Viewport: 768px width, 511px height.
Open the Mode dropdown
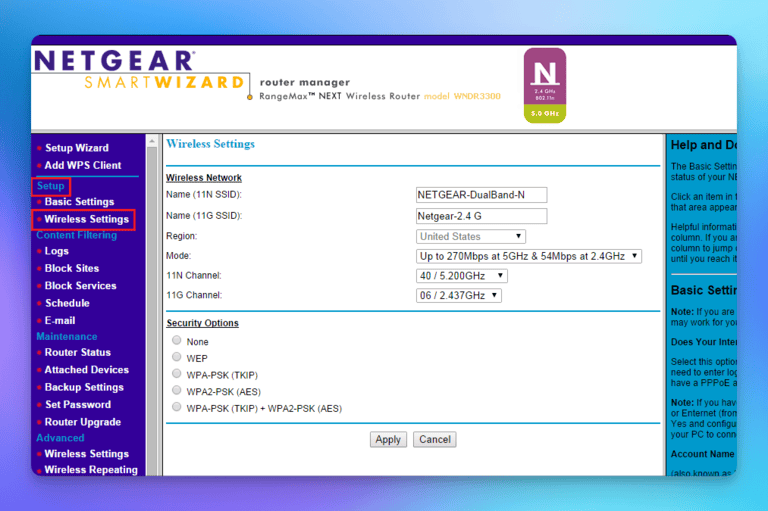528,256
